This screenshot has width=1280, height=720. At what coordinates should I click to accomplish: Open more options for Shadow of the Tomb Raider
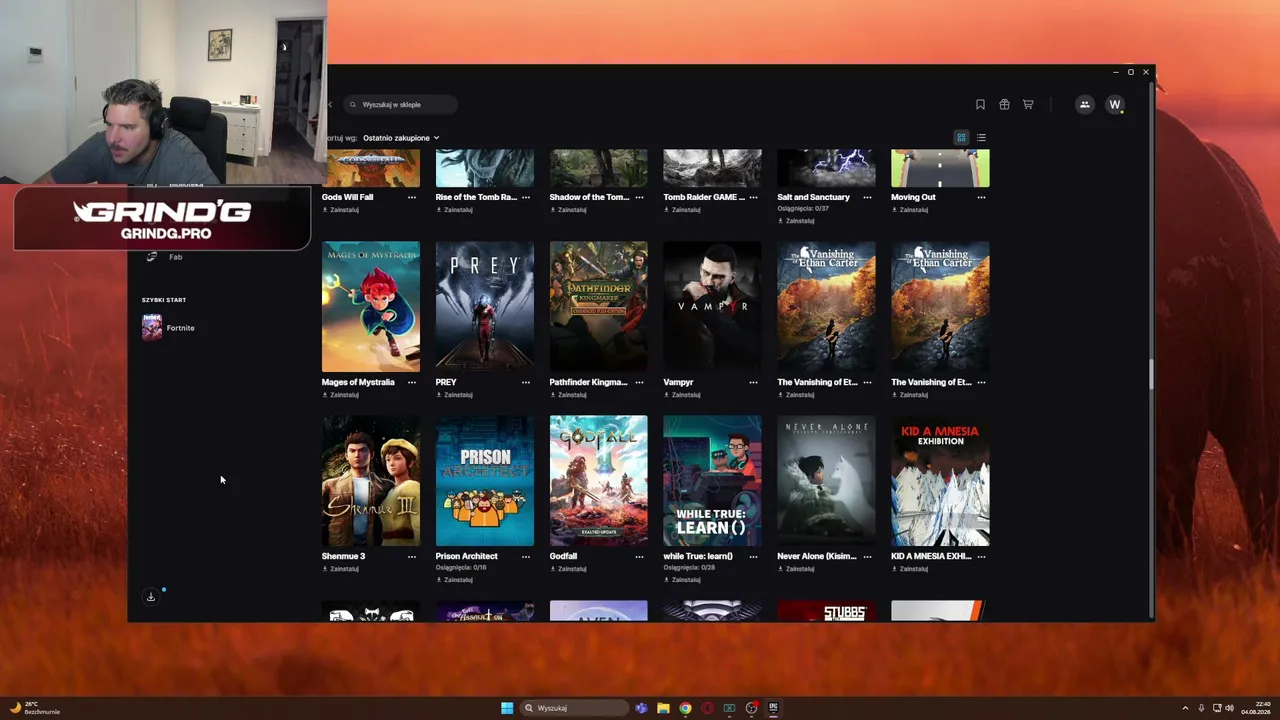coord(640,198)
